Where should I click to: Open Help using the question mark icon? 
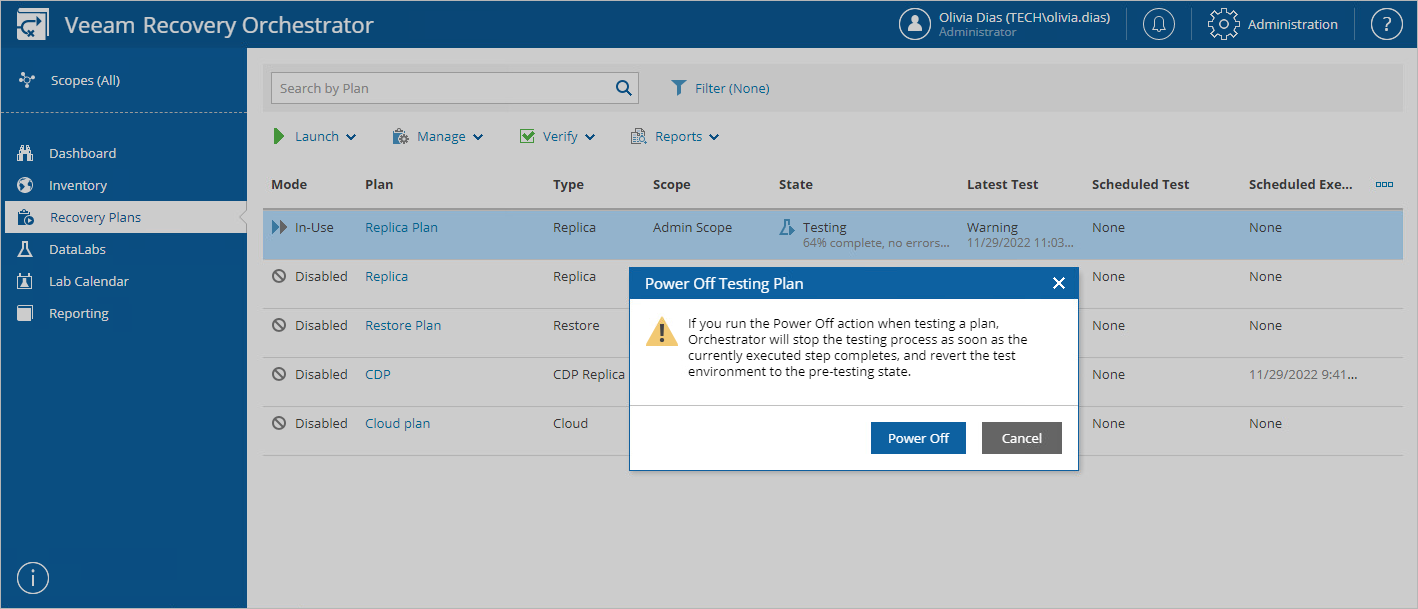click(1386, 23)
